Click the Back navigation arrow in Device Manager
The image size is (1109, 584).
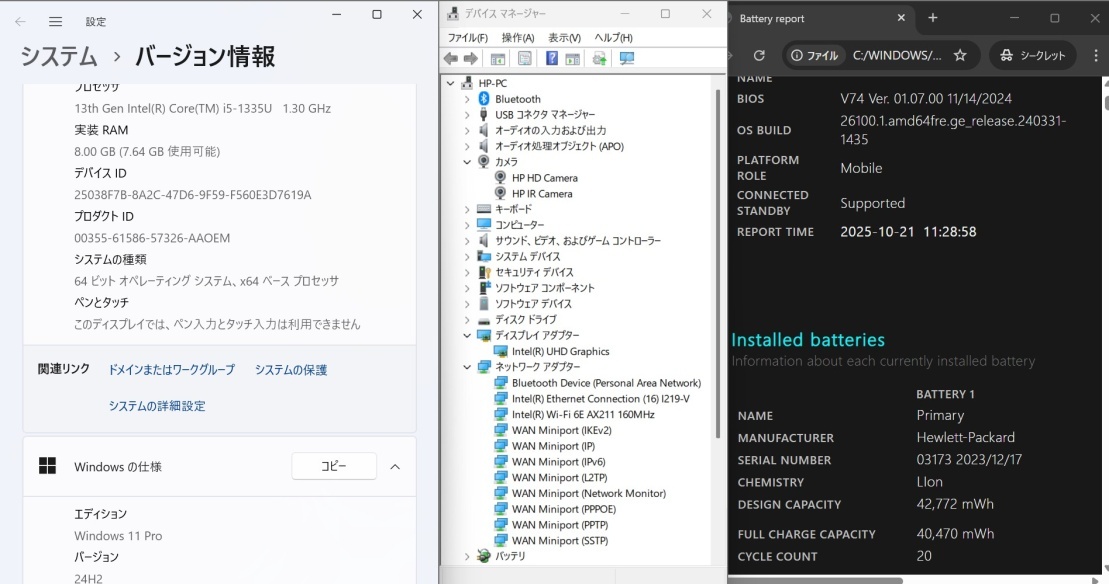tap(449, 58)
